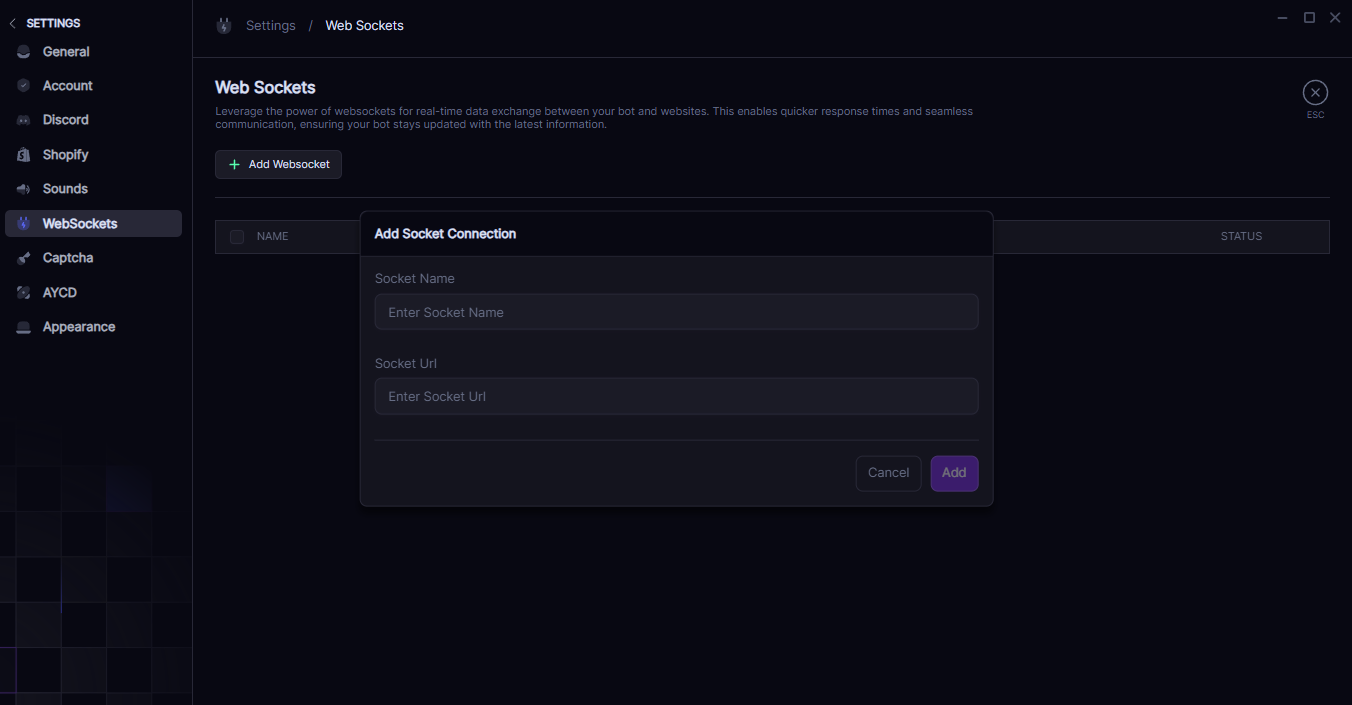Click the Shopify bag icon
1352x705 pixels.
23,155
